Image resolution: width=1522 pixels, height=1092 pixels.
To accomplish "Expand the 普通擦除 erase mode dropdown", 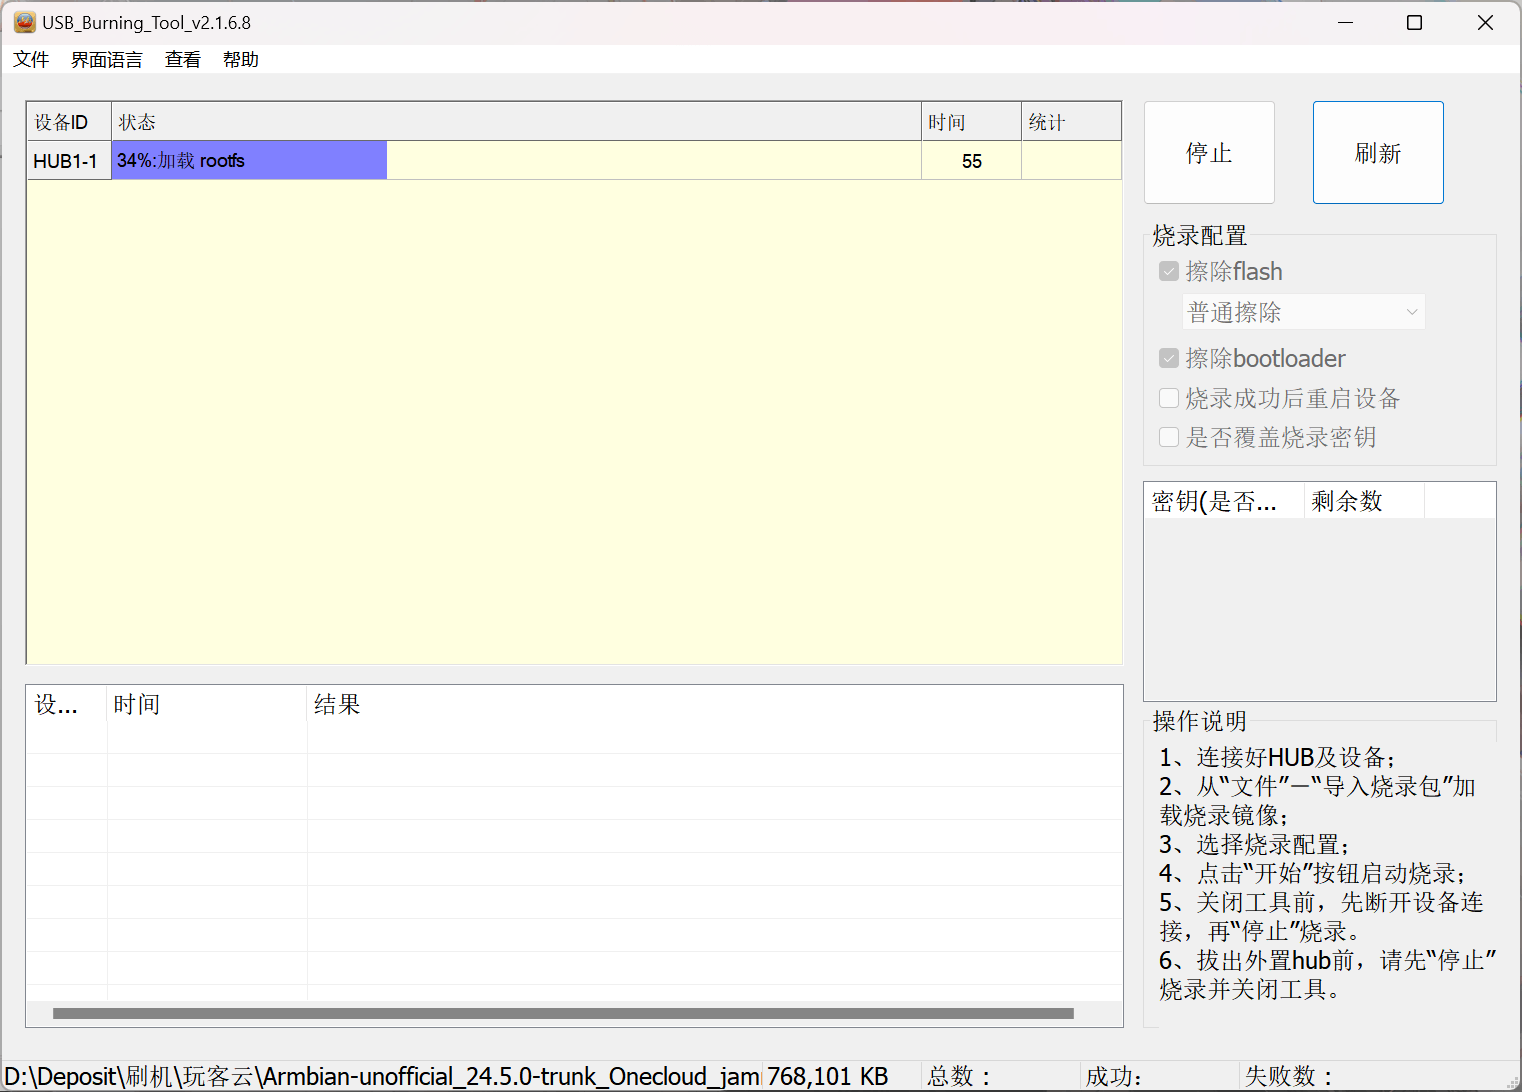I will pyautogui.click(x=1303, y=313).
